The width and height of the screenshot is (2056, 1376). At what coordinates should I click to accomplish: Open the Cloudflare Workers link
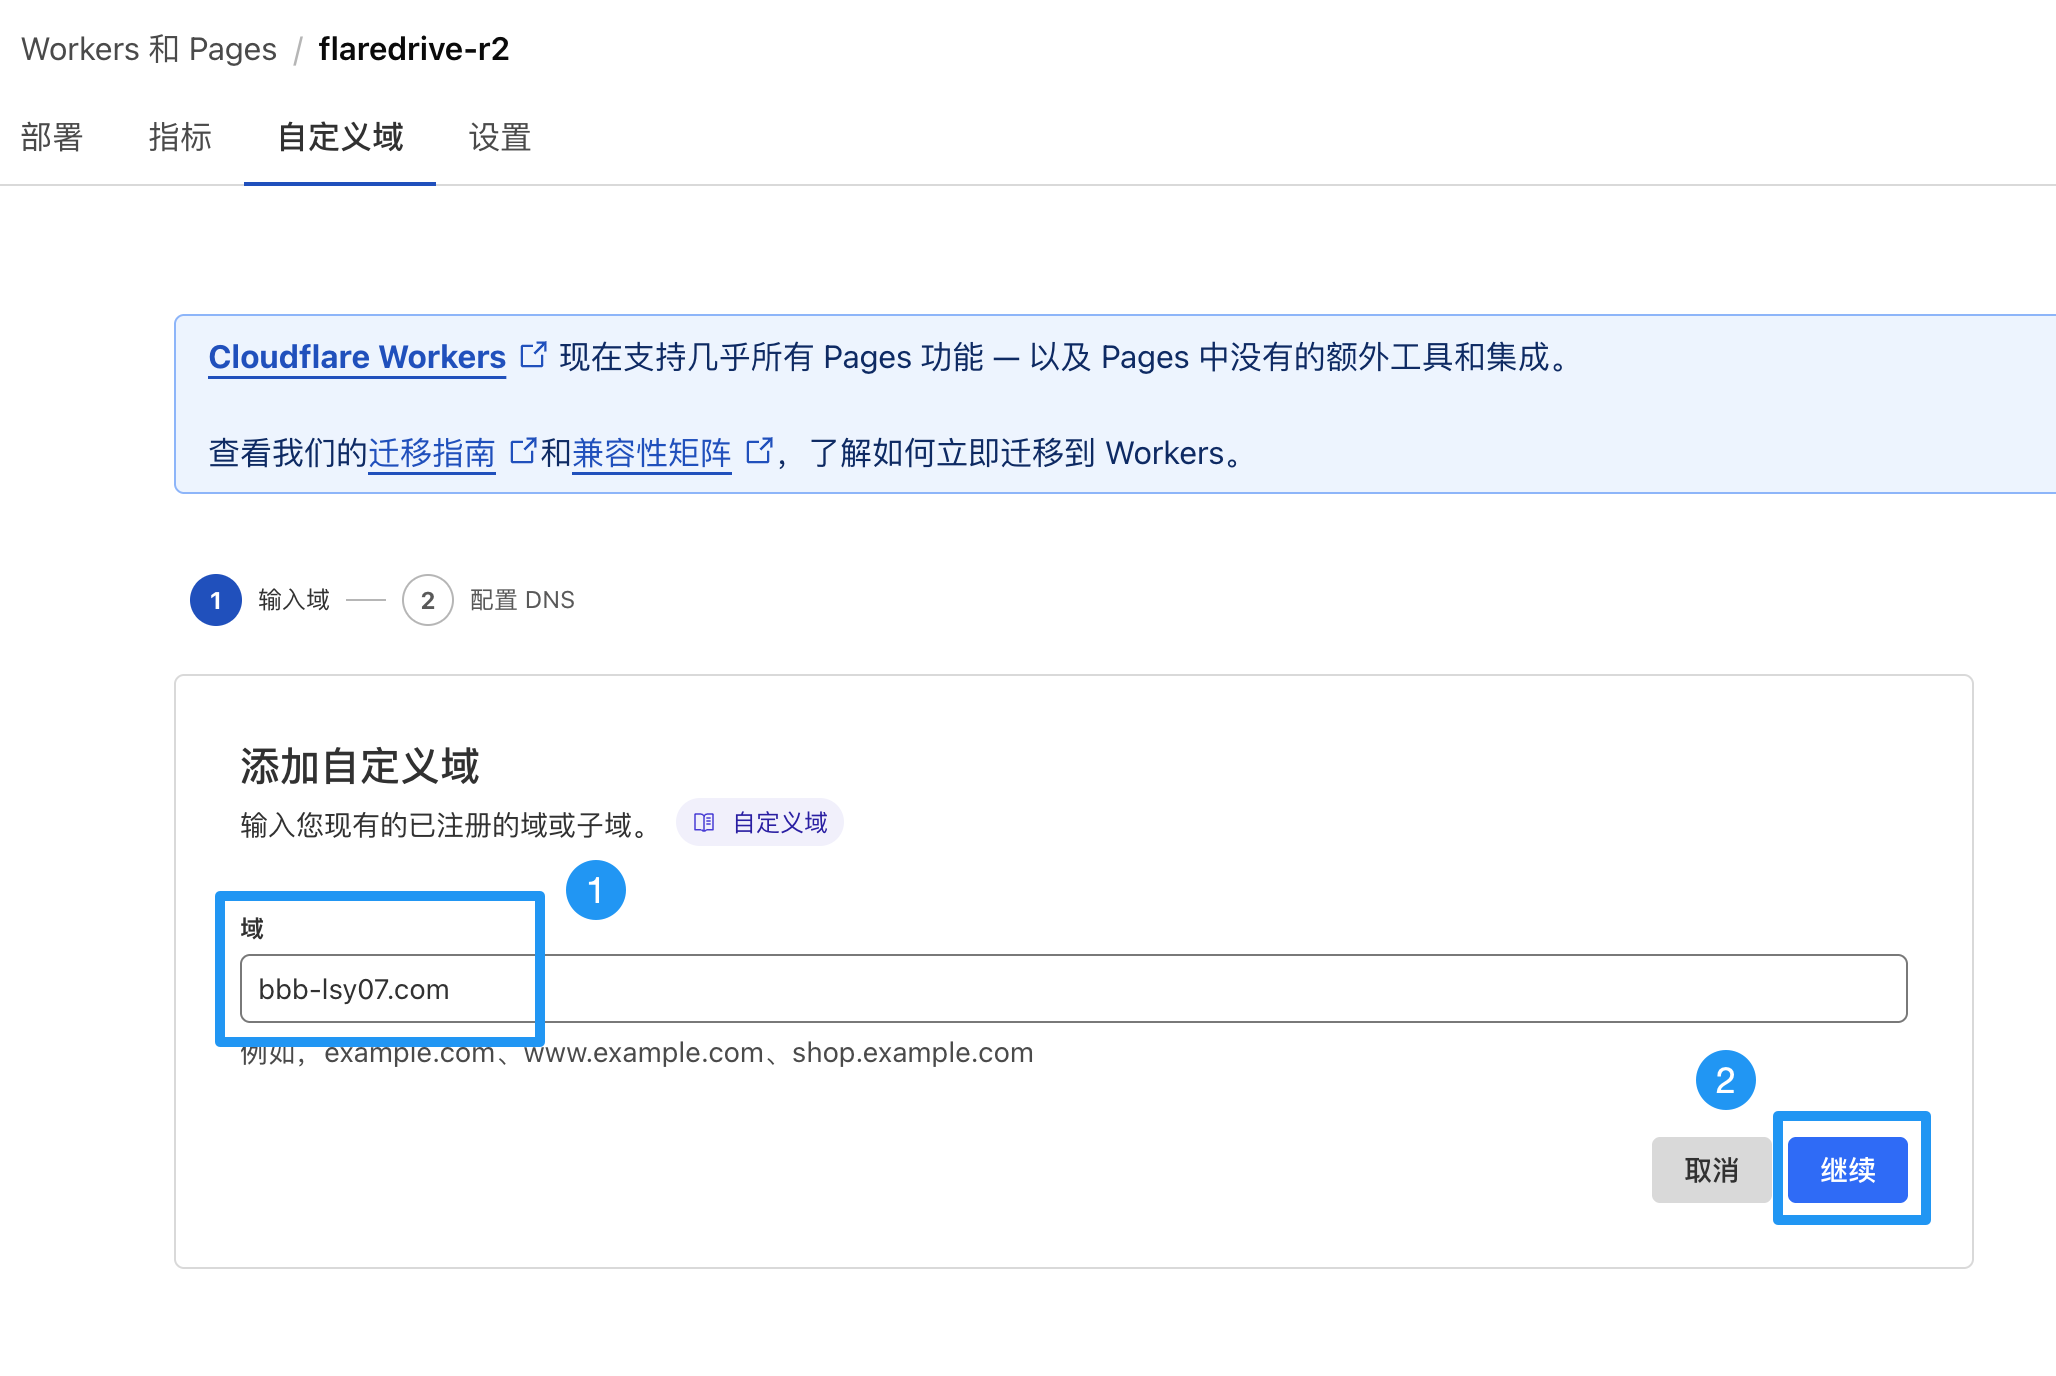point(357,357)
